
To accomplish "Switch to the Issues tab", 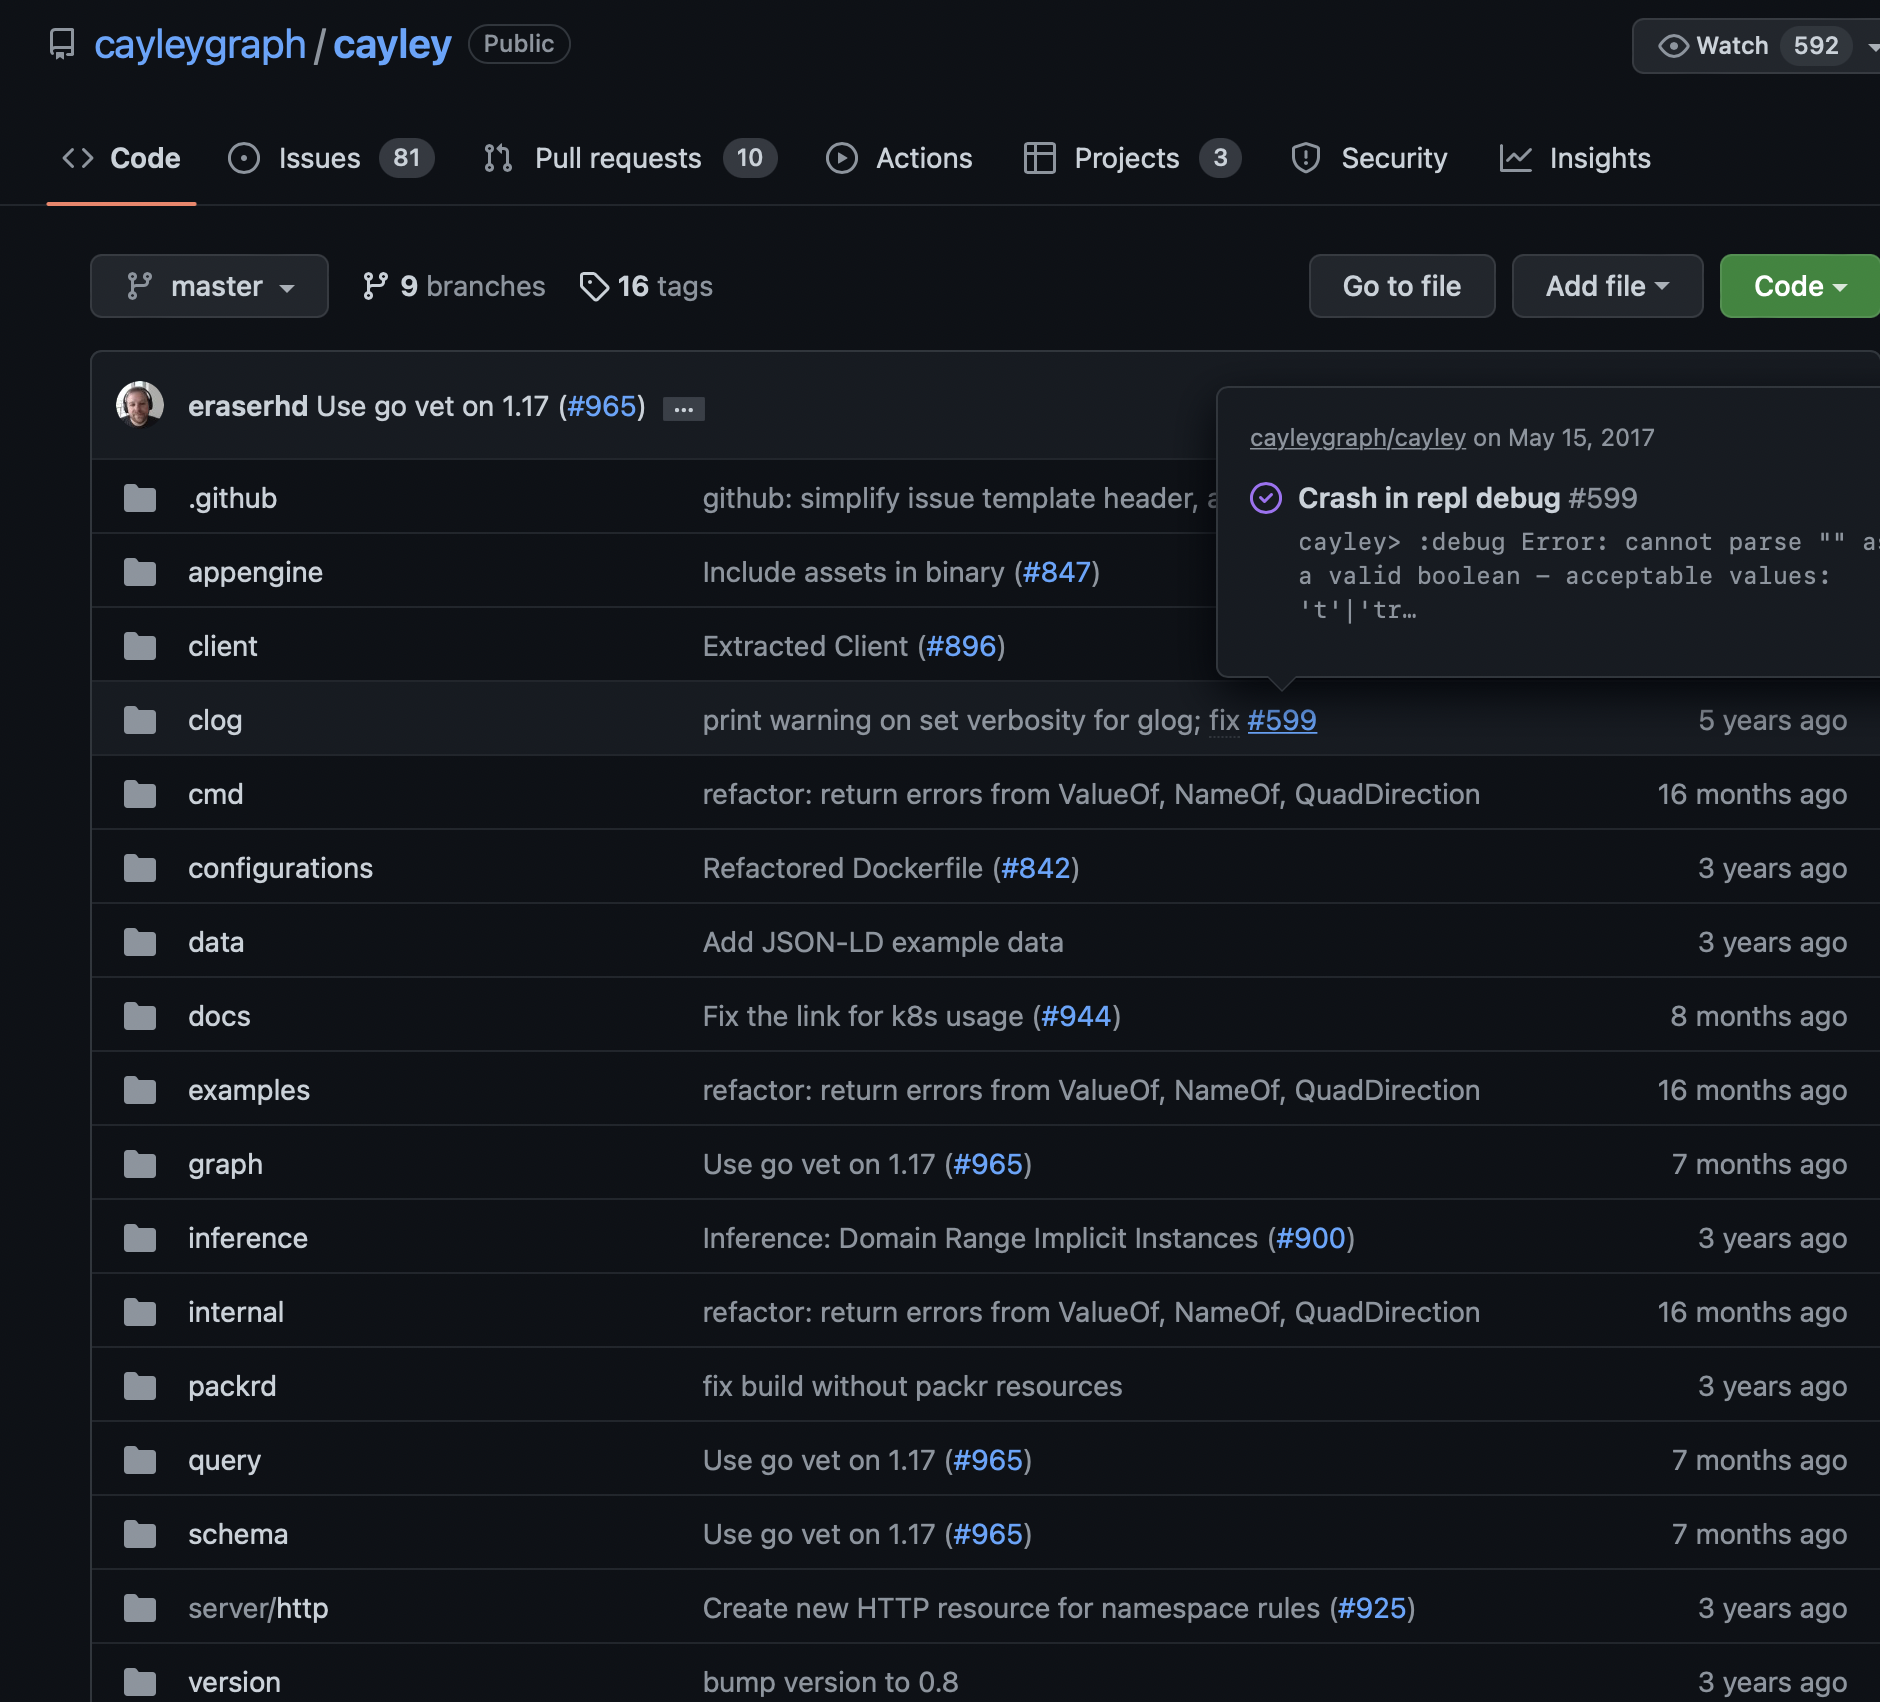I will click(318, 158).
